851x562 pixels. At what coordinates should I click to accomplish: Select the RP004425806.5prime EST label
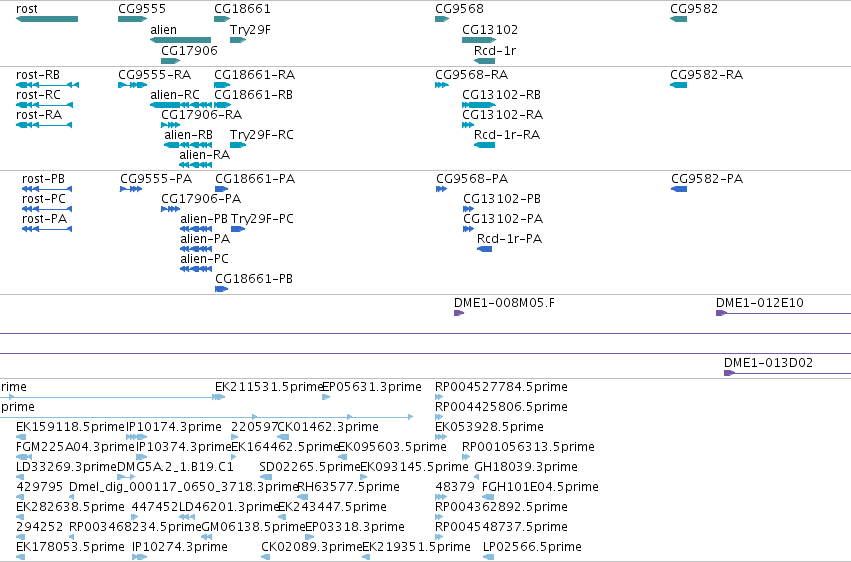[x=501, y=407]
